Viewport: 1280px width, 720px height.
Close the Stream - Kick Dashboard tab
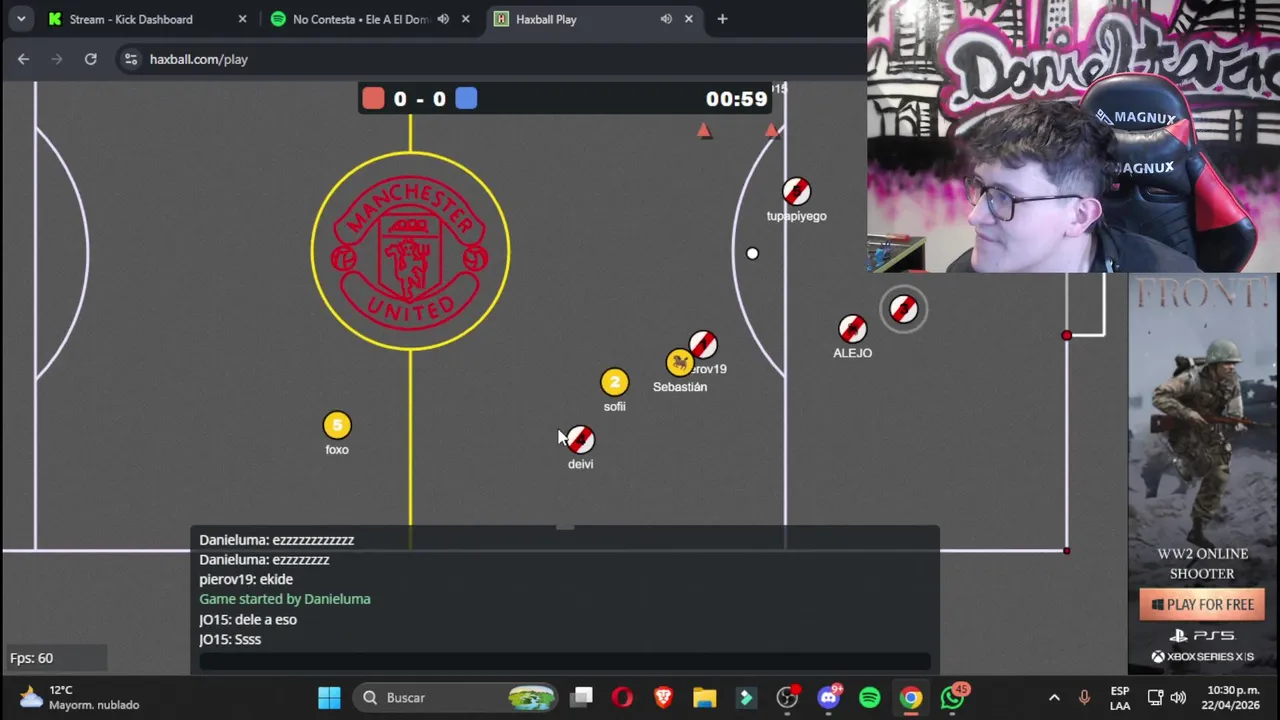[x=242, y=19]
